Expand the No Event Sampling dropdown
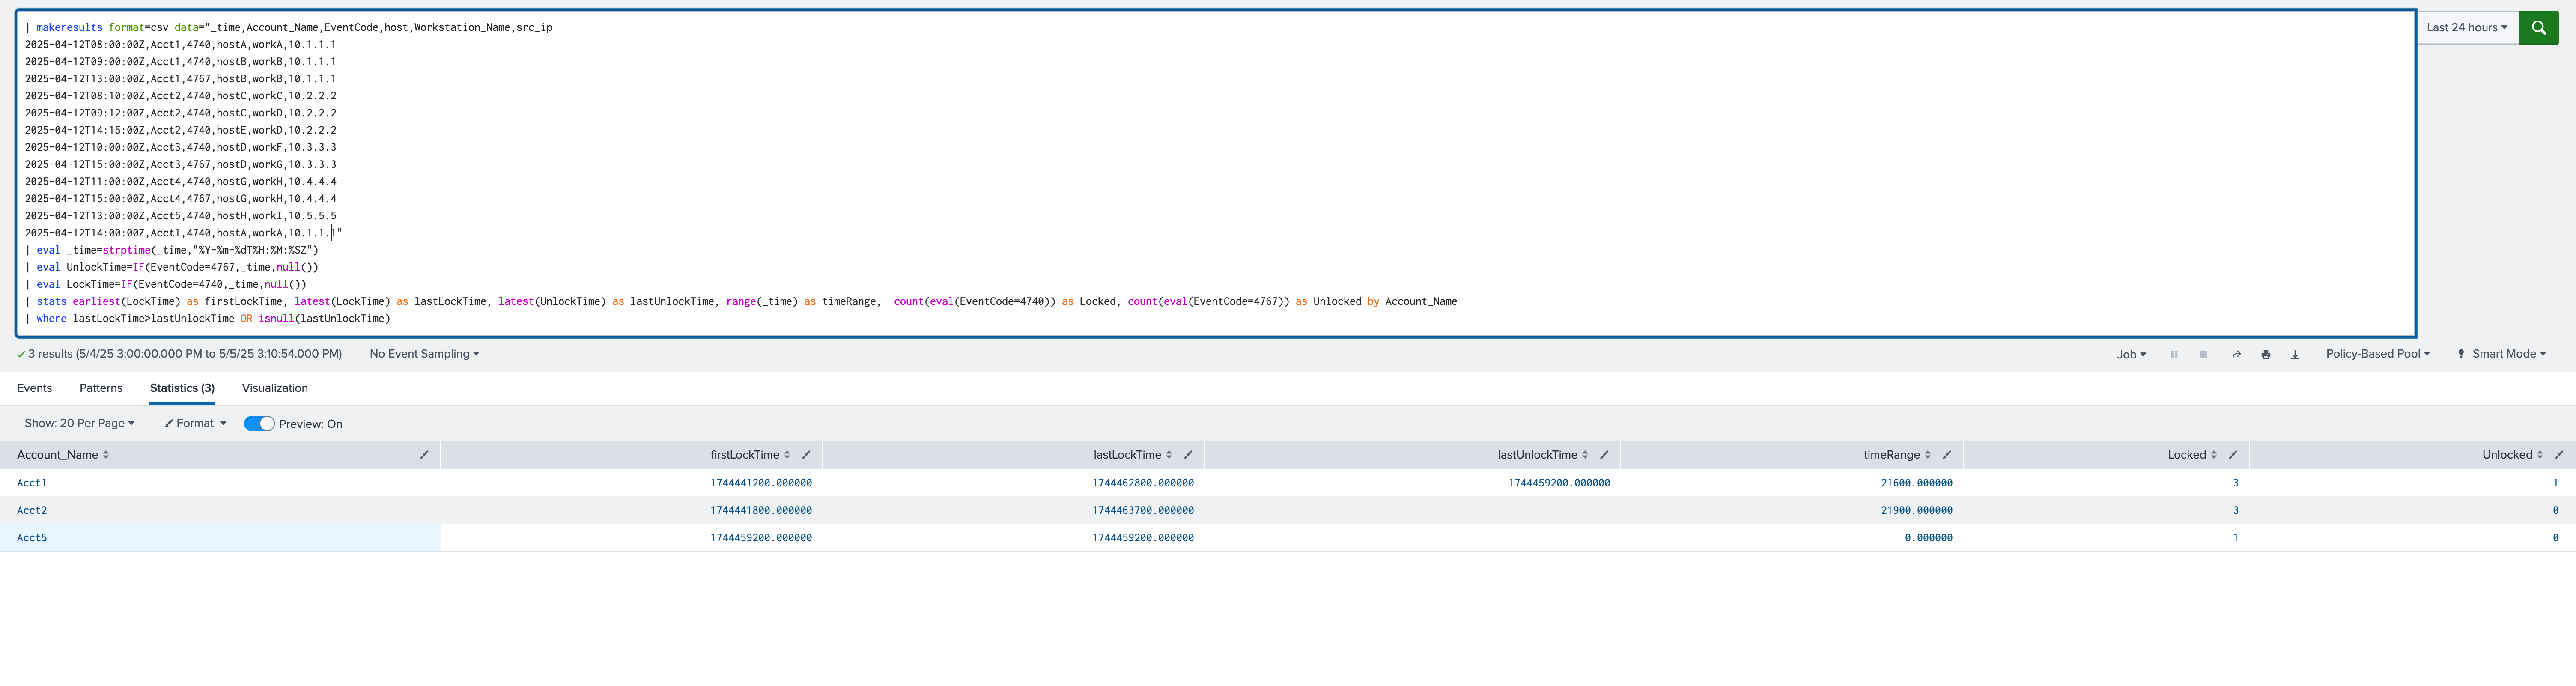The width and height of the screenshot is (2576, 686). [424, 354]
